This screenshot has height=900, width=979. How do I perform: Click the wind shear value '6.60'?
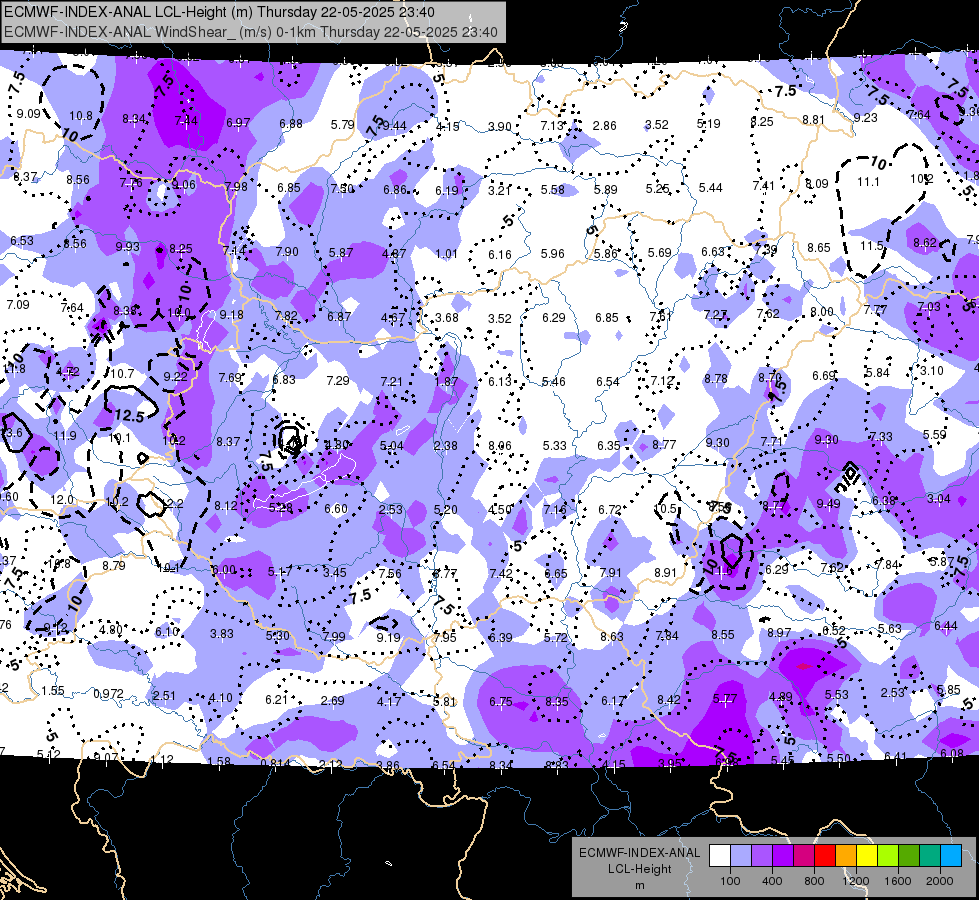(336, 508)
